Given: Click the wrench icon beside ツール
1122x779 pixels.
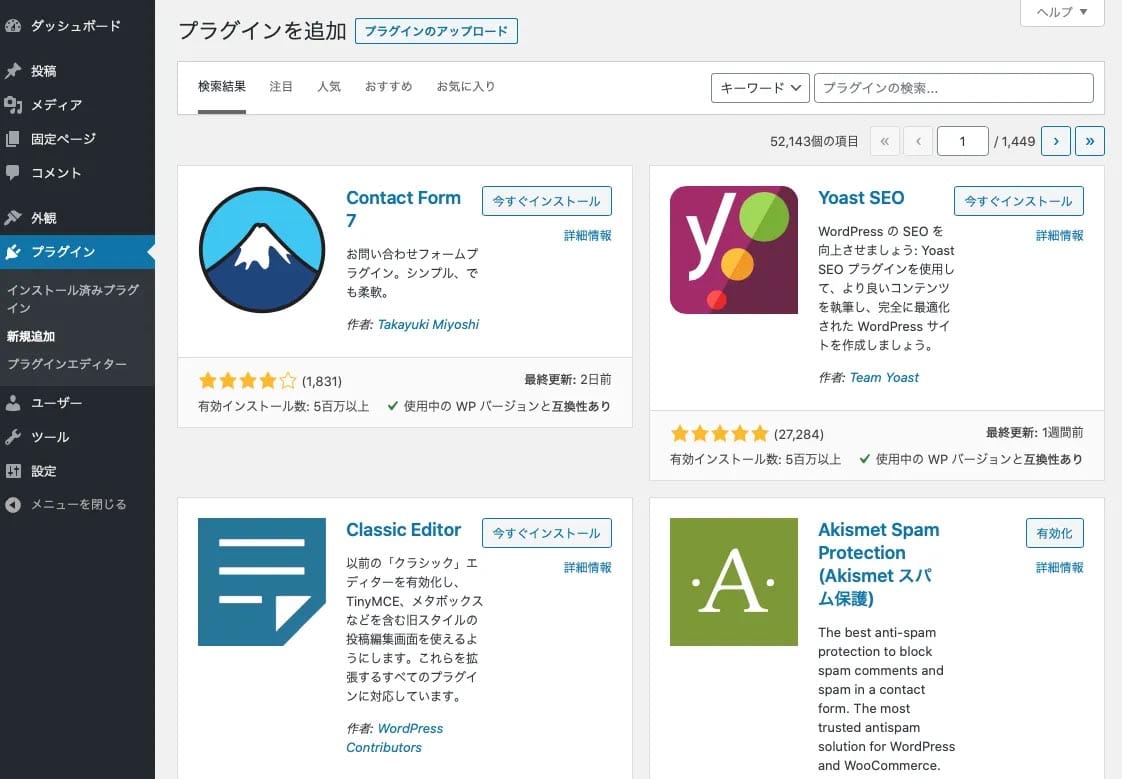Looking at the screenshot, I should [12, 436].
